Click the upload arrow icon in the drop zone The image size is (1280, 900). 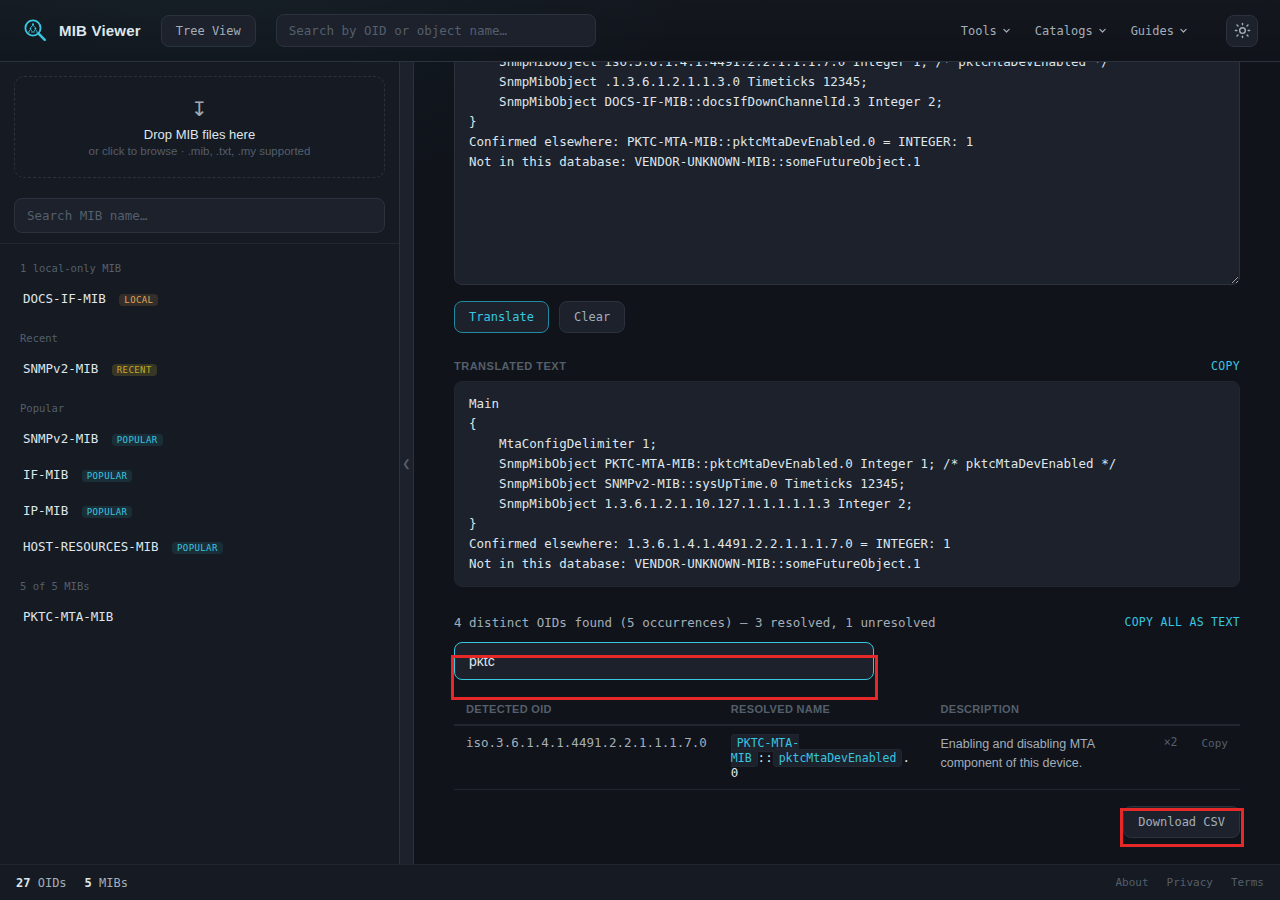click(199, 108)
